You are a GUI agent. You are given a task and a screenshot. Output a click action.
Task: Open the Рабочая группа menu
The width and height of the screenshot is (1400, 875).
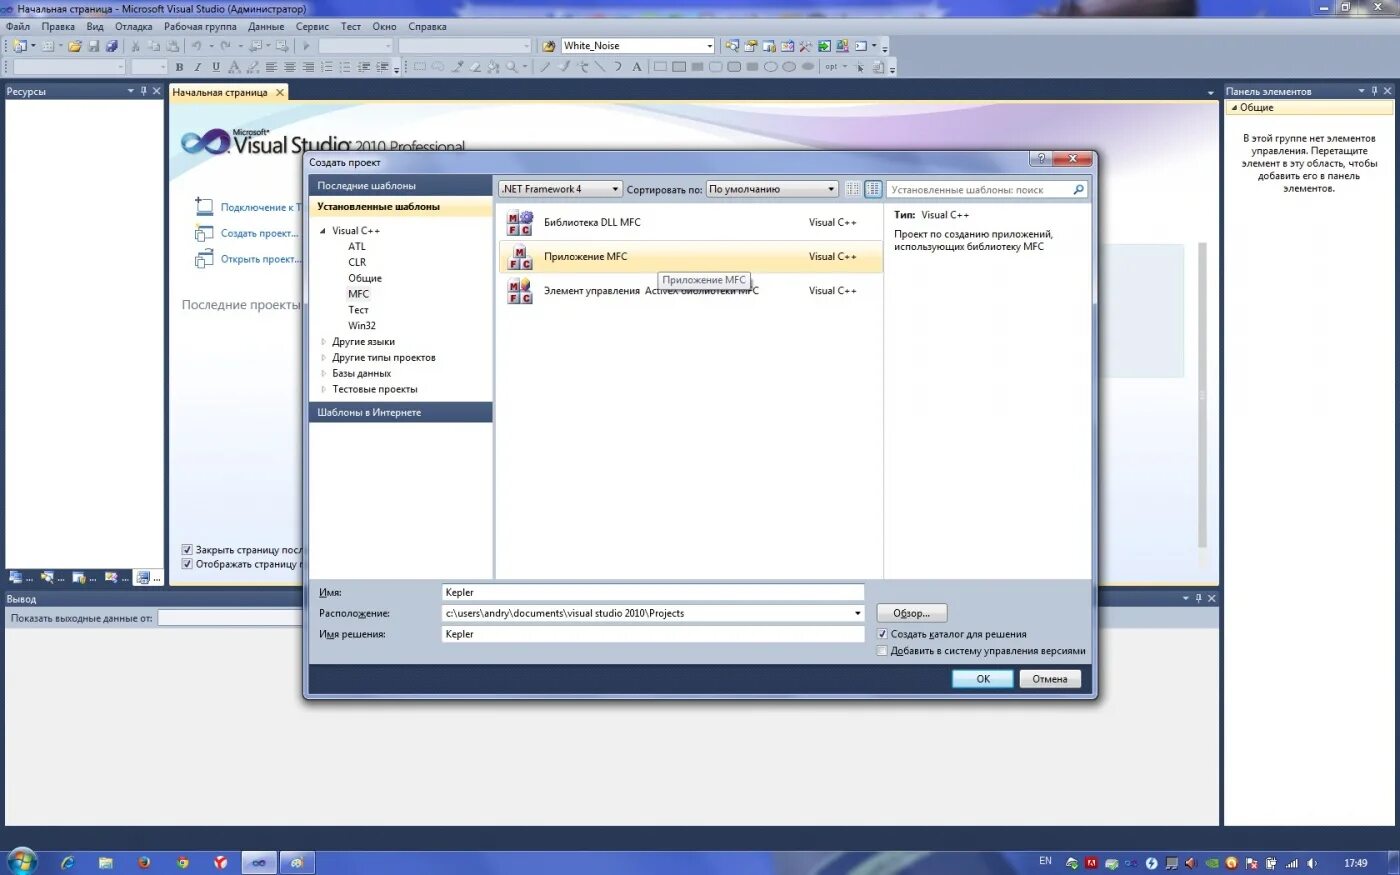[200, 27]
